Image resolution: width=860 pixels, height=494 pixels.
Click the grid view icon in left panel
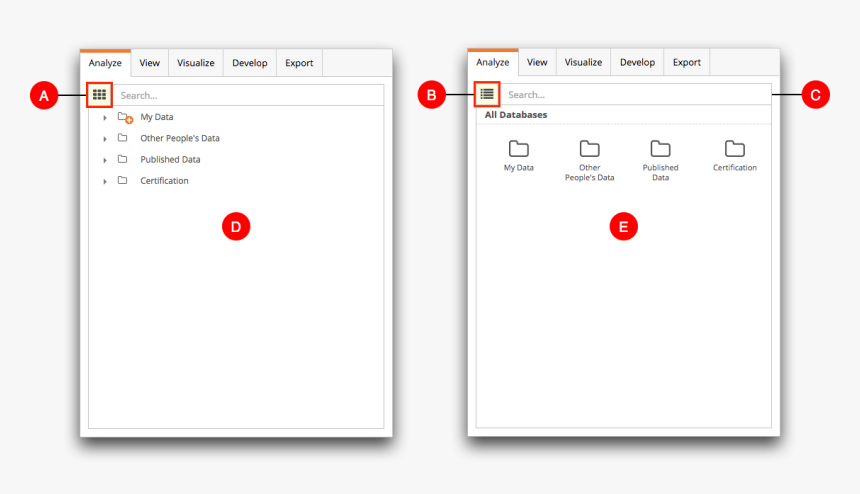(x=99, y=95)
